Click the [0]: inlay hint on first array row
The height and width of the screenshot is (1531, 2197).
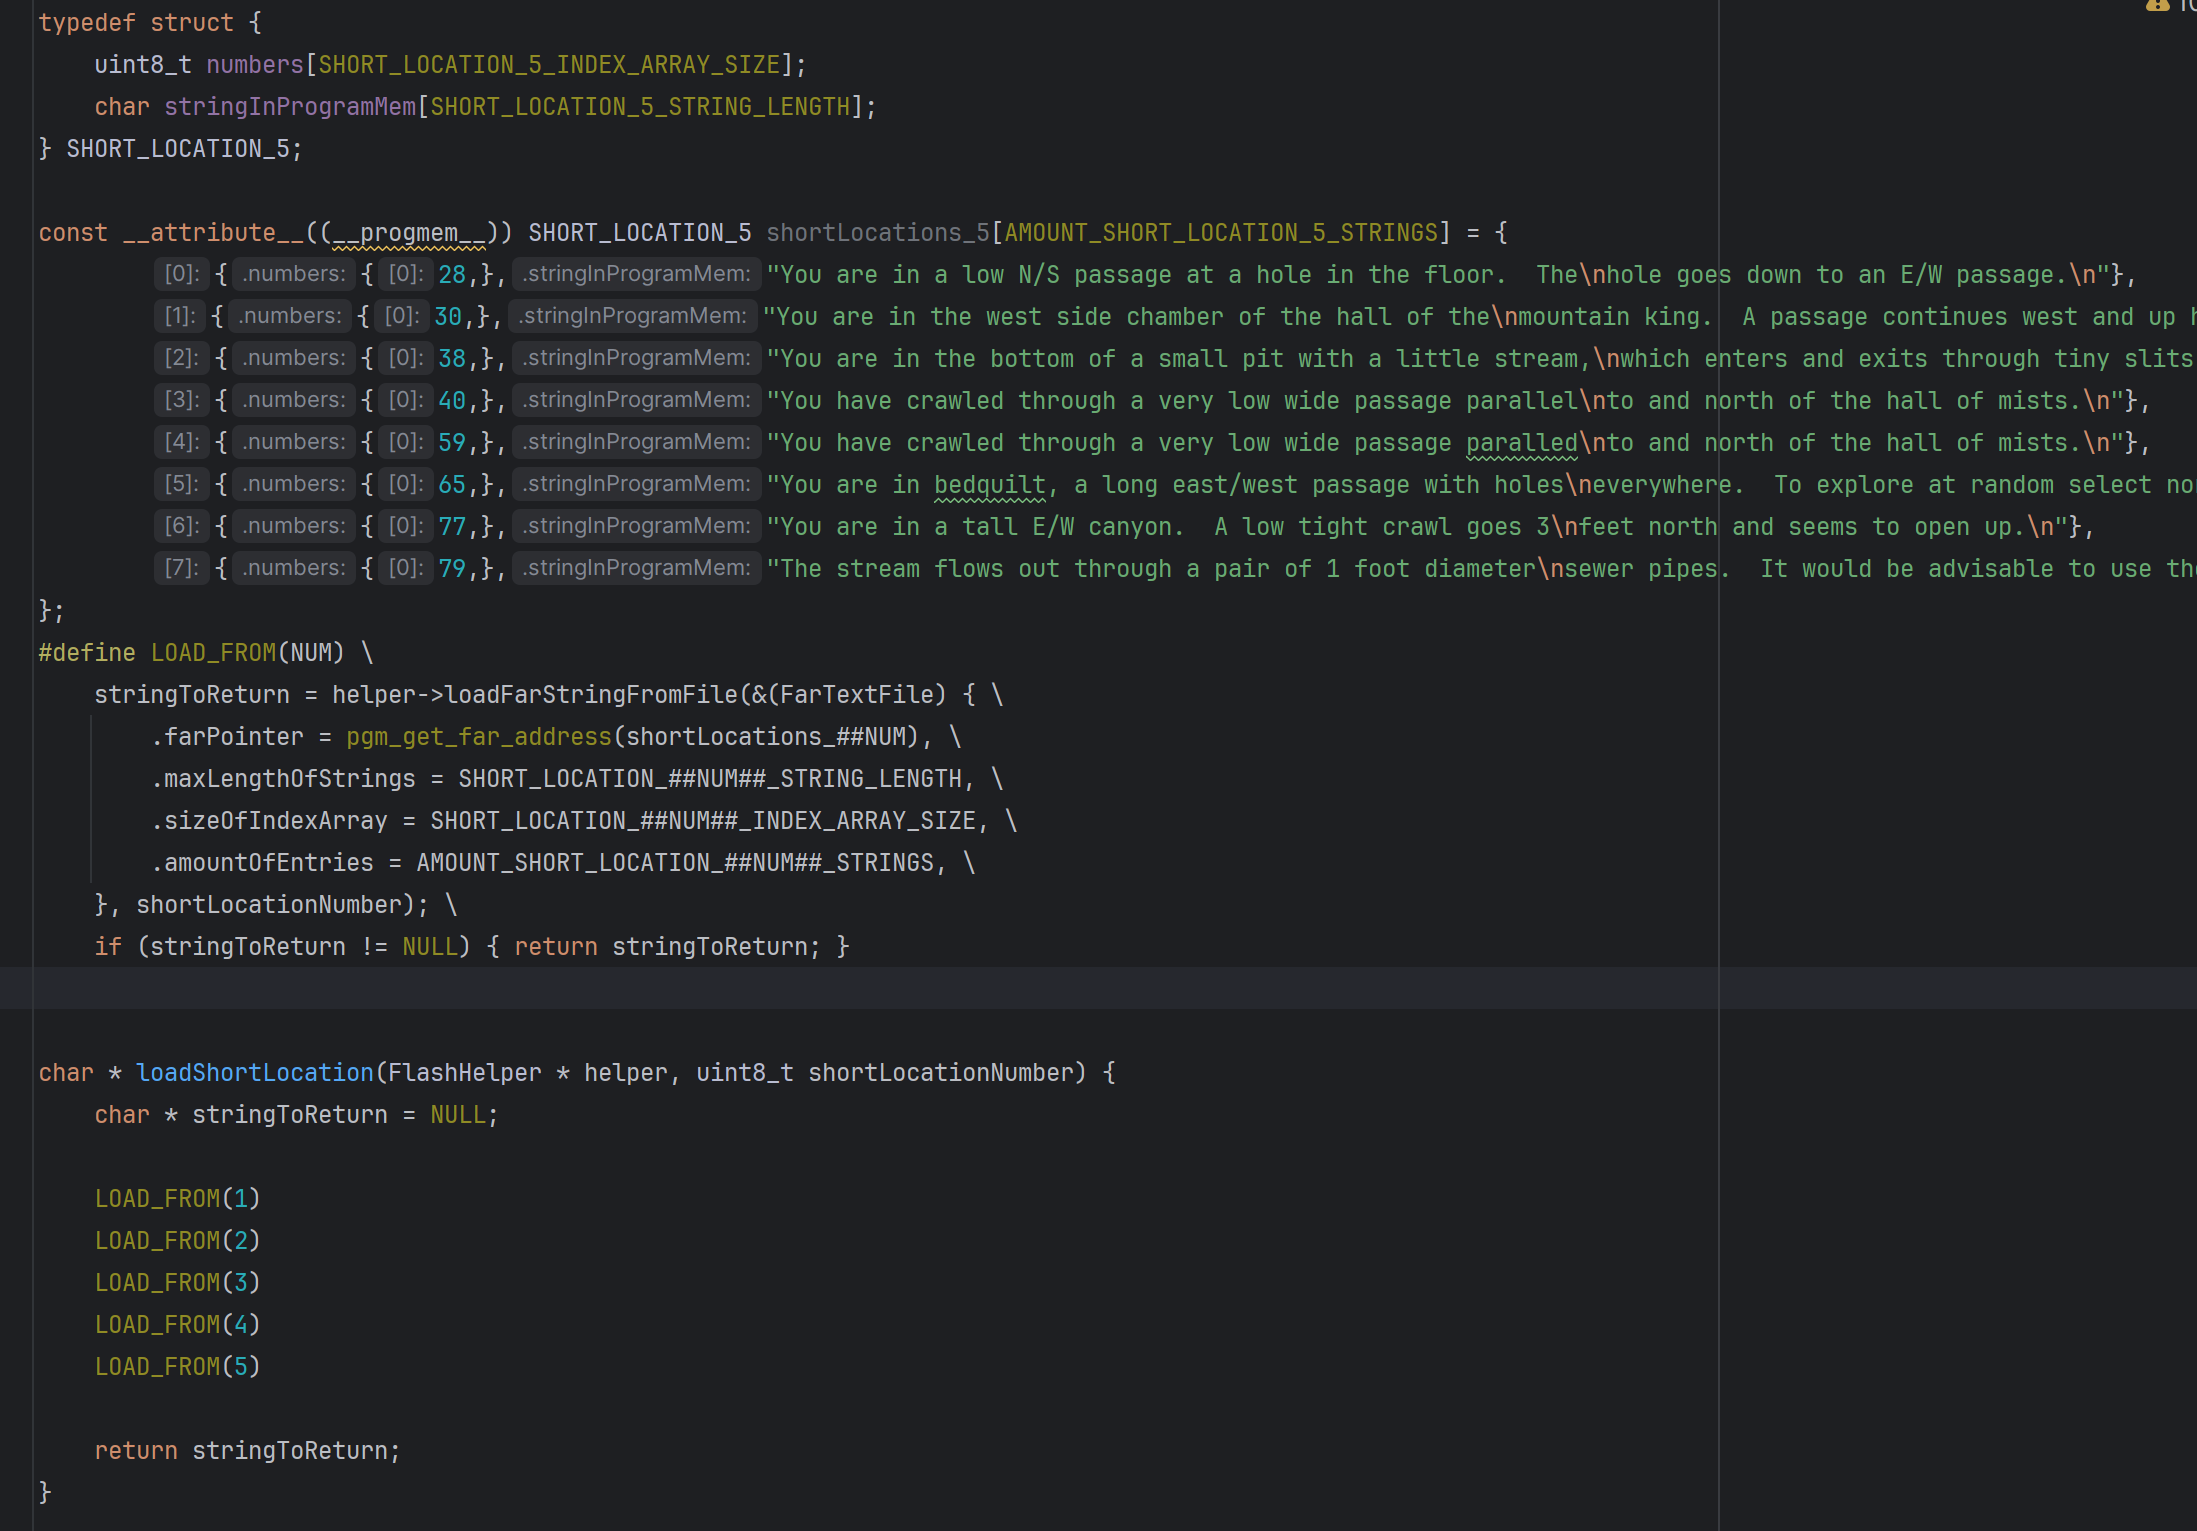pos(181,274)
